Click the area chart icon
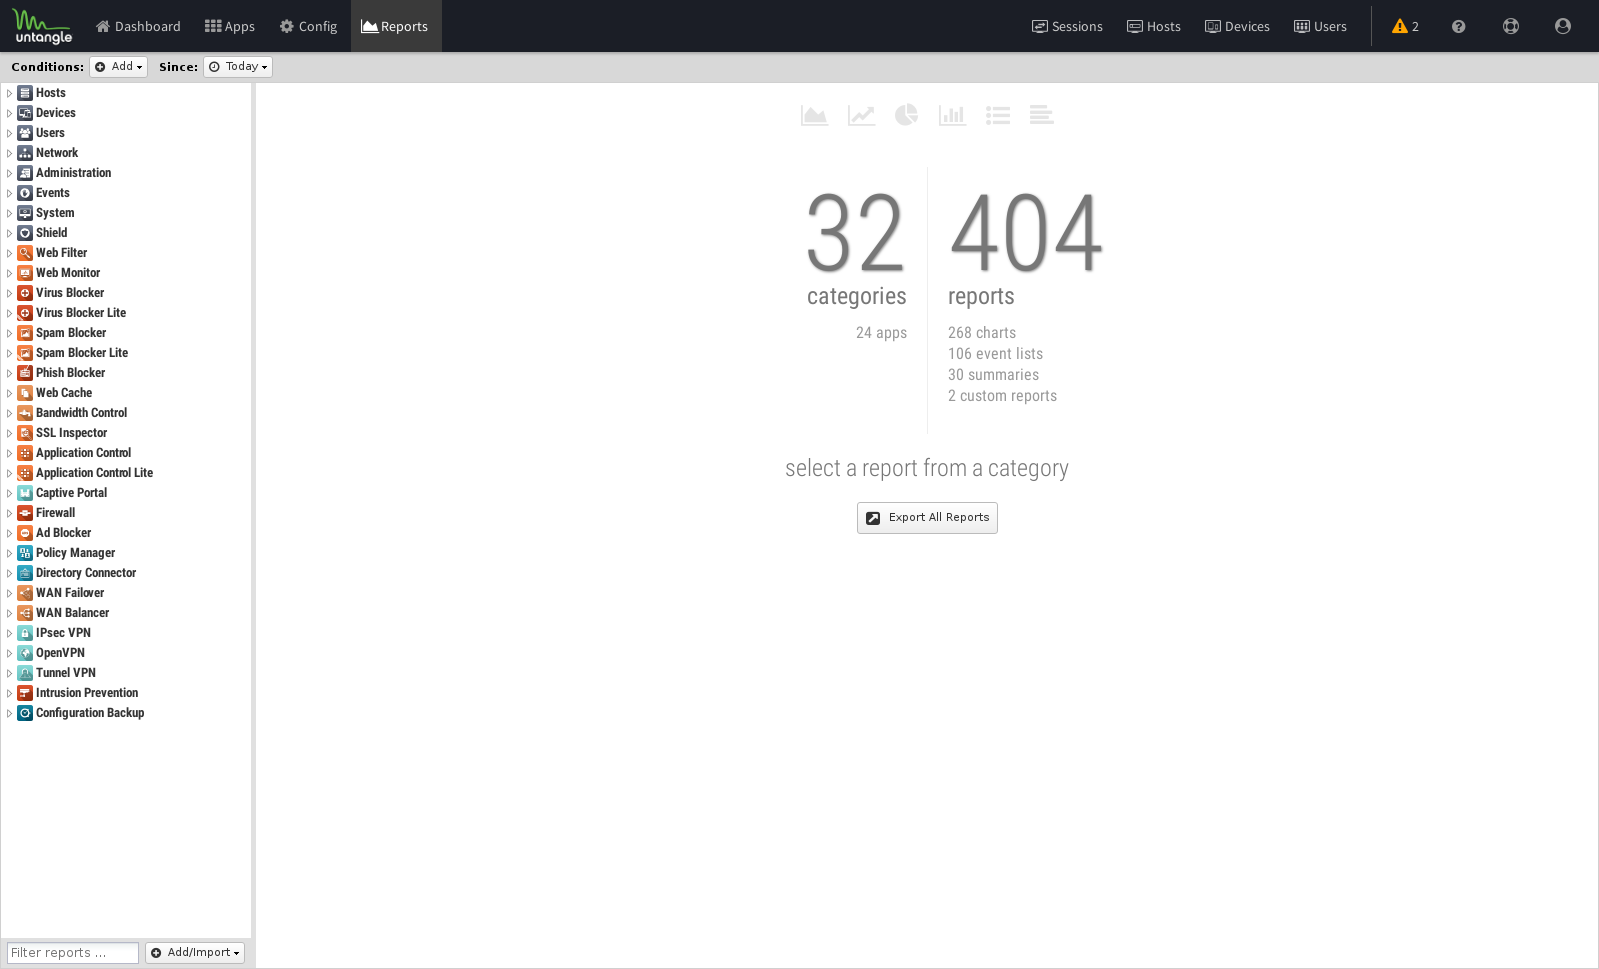Image resolution: width=1599 pixels, height=969 pixels. (814, 115)
